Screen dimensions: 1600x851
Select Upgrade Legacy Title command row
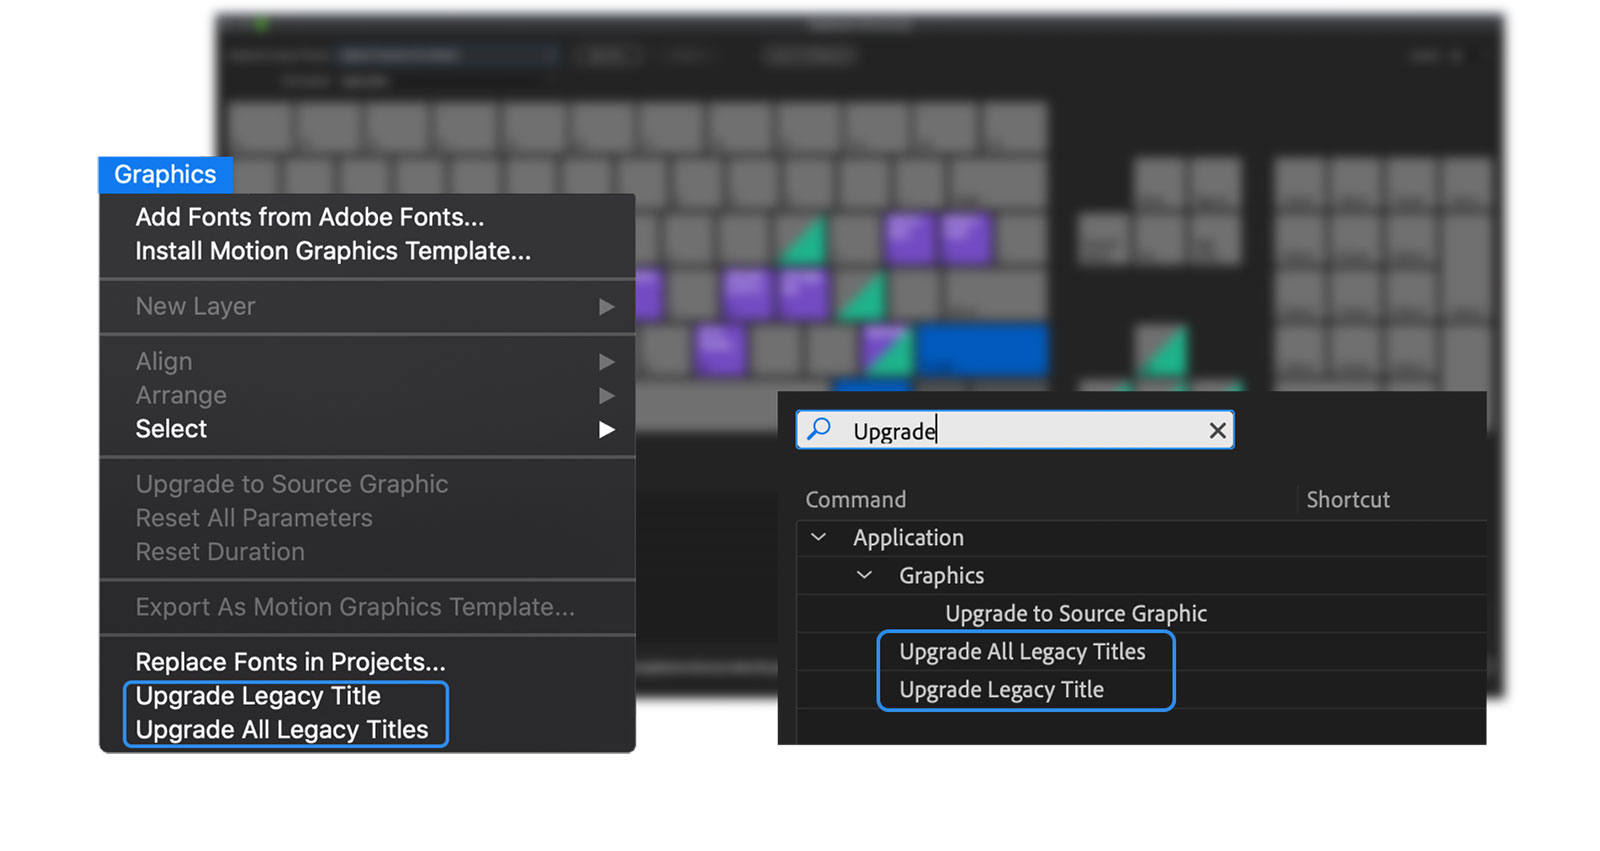[x=1001, y=690]
